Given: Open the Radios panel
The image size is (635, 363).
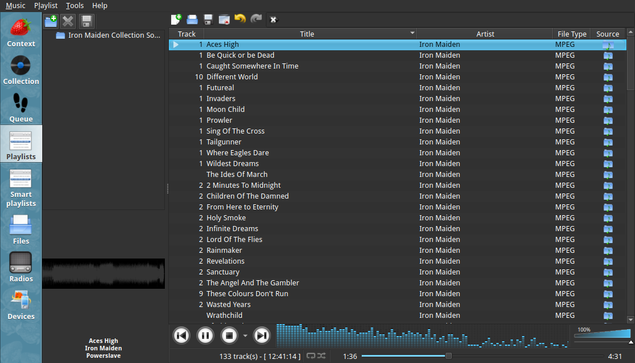Looking at the screenshot, I should (x=21, y=266).
